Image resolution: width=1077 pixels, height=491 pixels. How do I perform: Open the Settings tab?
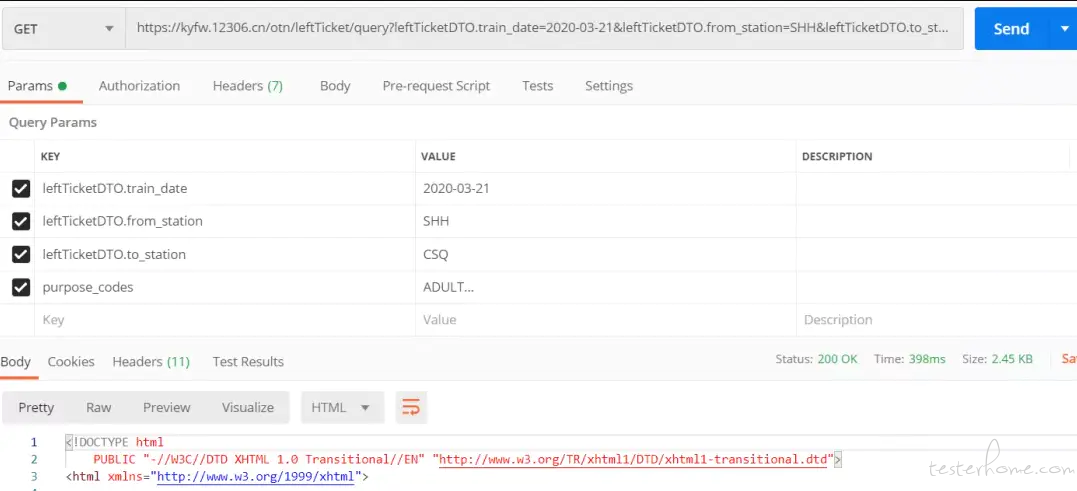click(x=609, y=86)
